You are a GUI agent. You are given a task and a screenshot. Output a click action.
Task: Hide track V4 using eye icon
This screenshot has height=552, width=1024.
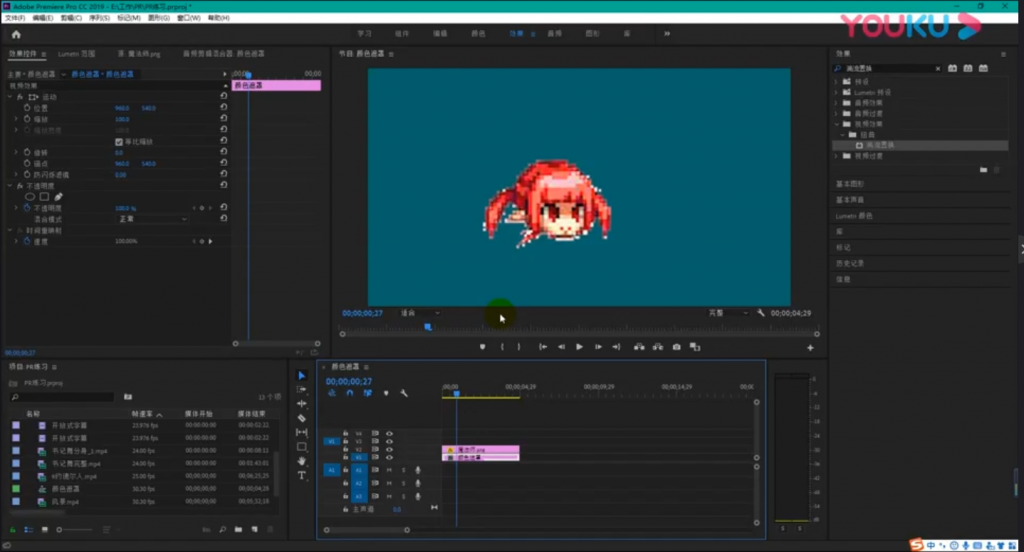point(389,434)
